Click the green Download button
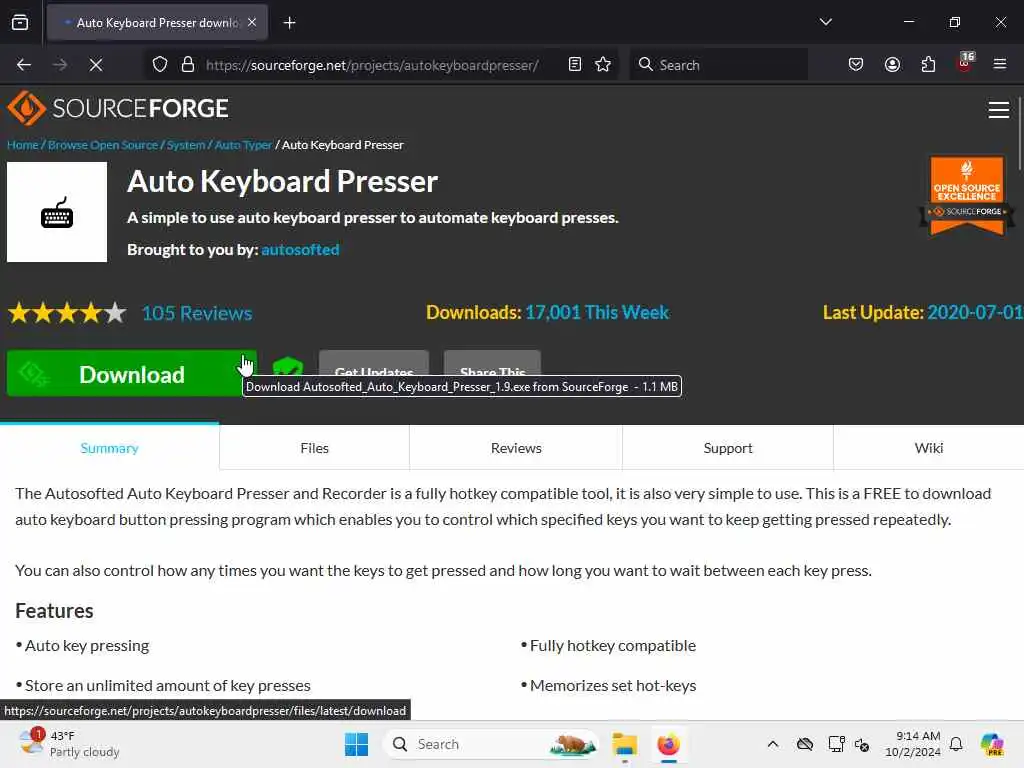The width and height of the screenshot is (1024, 768). [131, 374]
